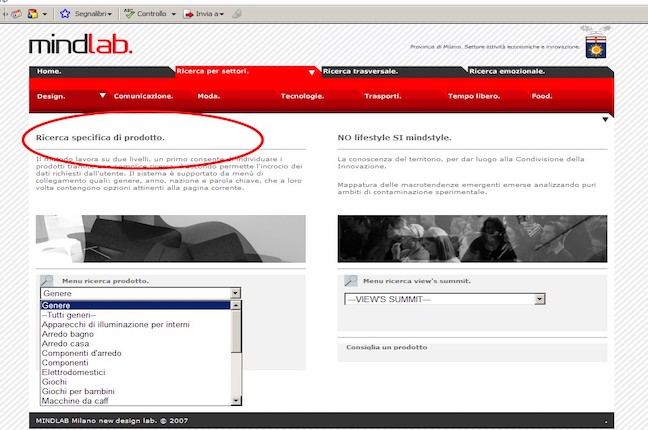Click the Ricerca specifica di prodotto heading
Screen dimensions: 648x430
(100, 138)
